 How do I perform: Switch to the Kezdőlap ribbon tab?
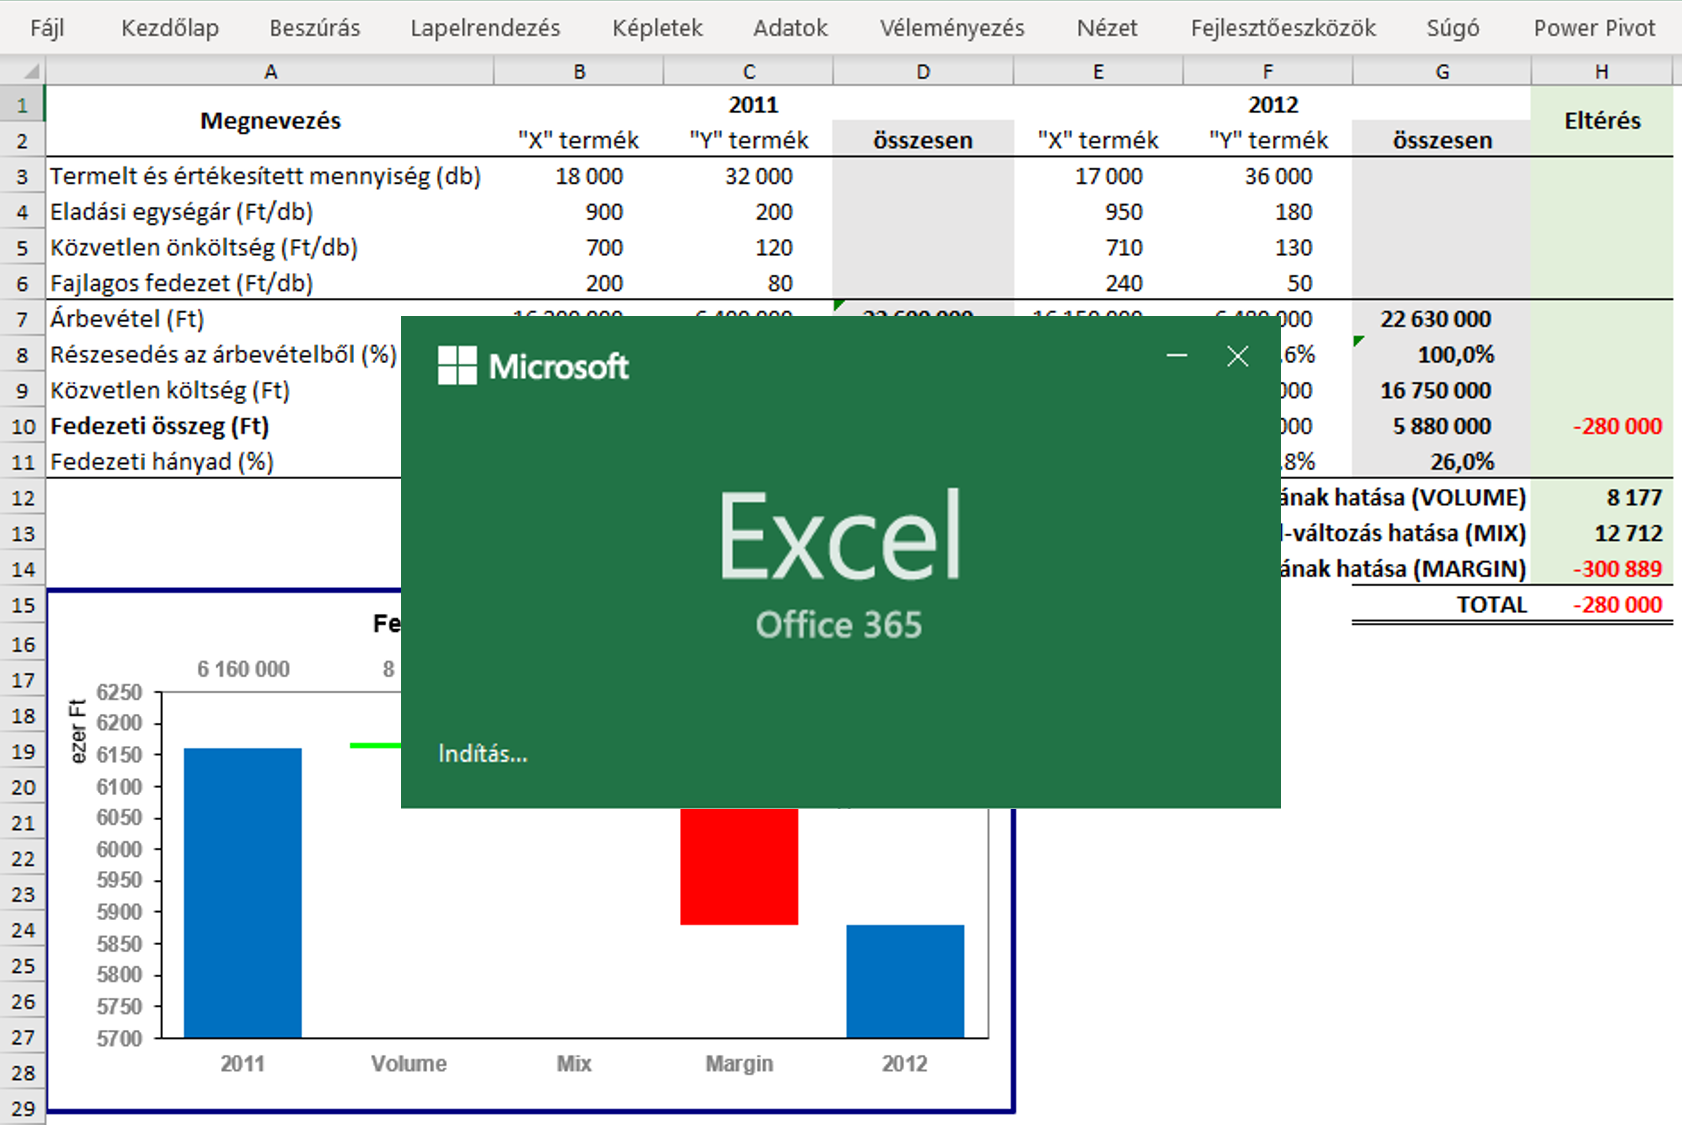[x=170, y=28]
